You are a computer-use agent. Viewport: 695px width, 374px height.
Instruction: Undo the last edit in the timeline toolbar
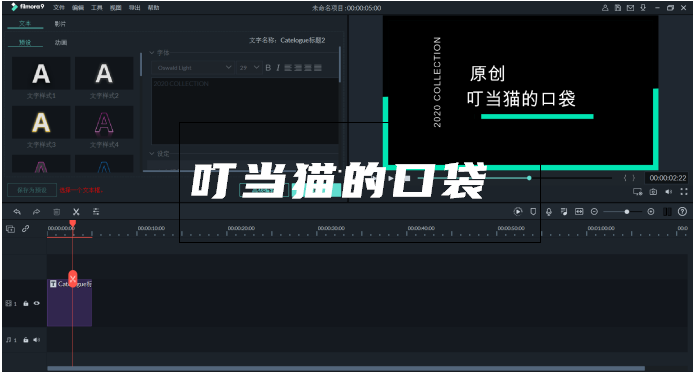pyautogui.click(x=17, y=212)
